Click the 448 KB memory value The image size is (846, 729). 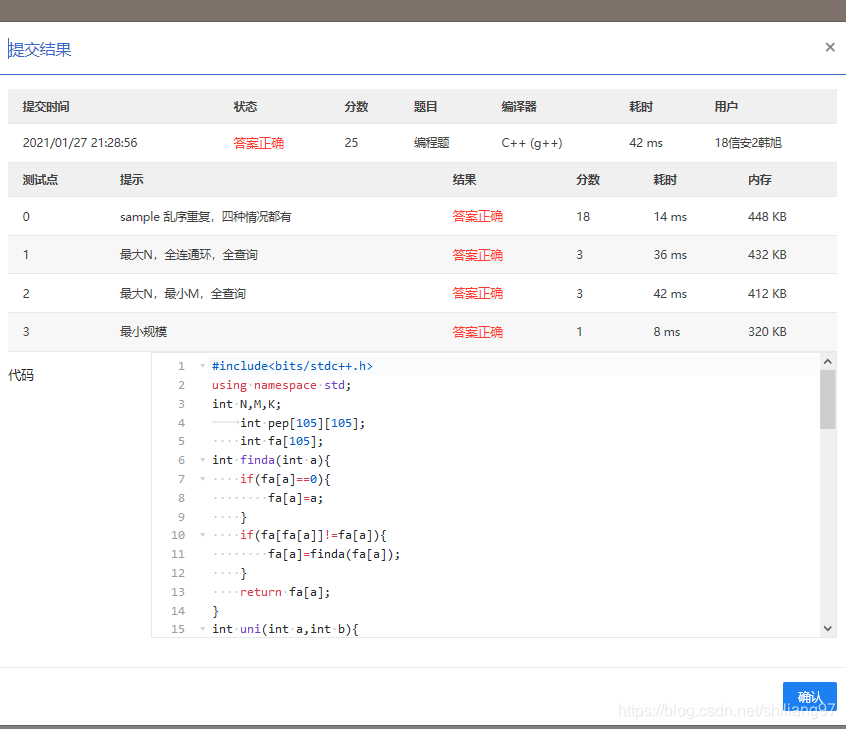pyautogui.click(x=767, y=216)
